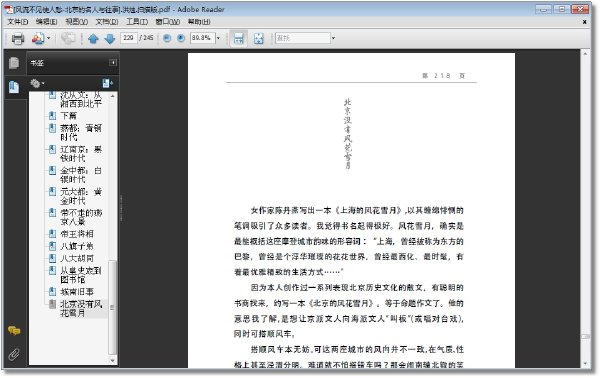This screenshot has height=378, width=600.
Task: Open the Comments panel icon
Action: pos(14,330)
